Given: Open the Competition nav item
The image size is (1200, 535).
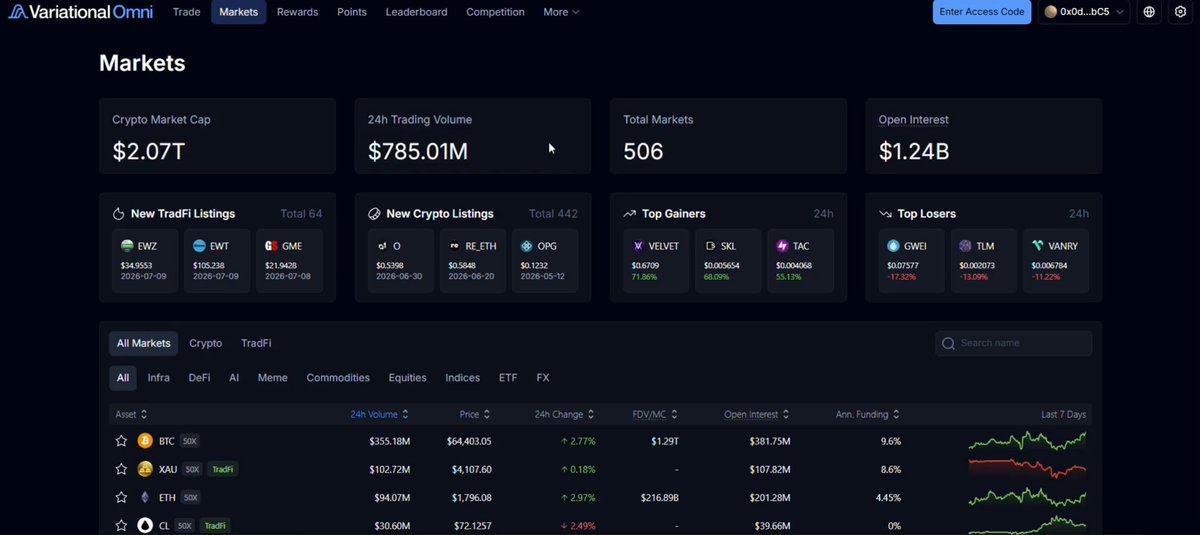Looking at the screenshot, I should [496, 12].
